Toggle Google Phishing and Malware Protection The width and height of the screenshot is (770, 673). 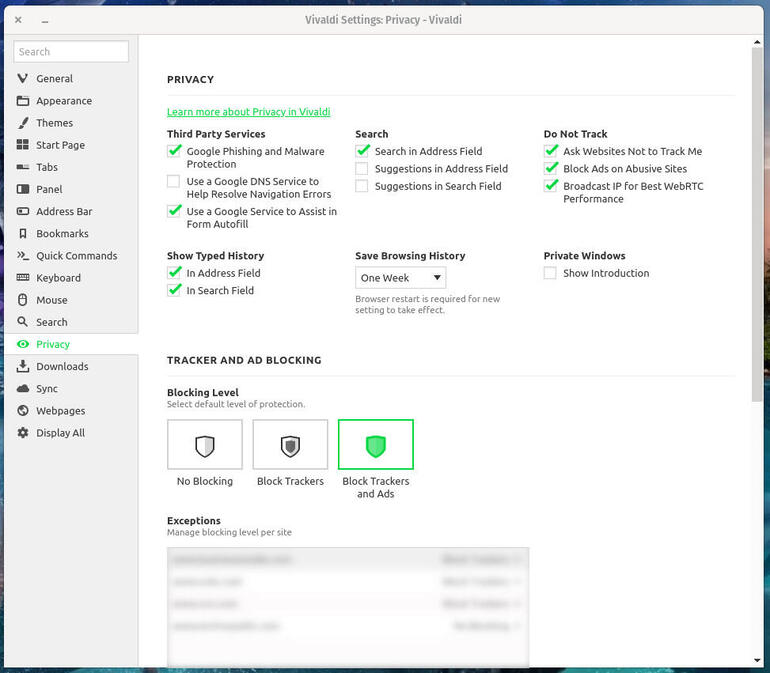click(174, 151)
